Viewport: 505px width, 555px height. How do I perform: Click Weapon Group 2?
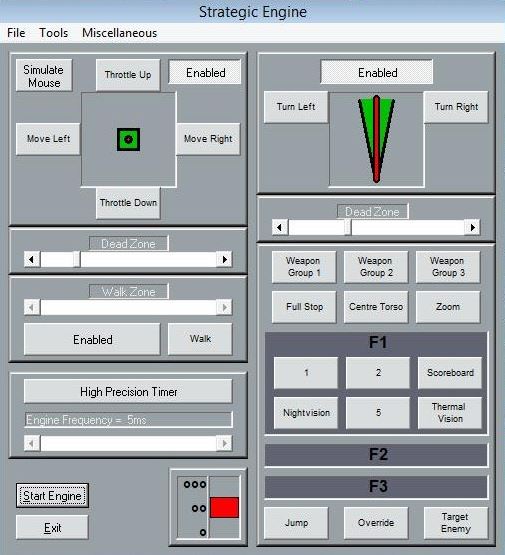[x=376, y=267]
